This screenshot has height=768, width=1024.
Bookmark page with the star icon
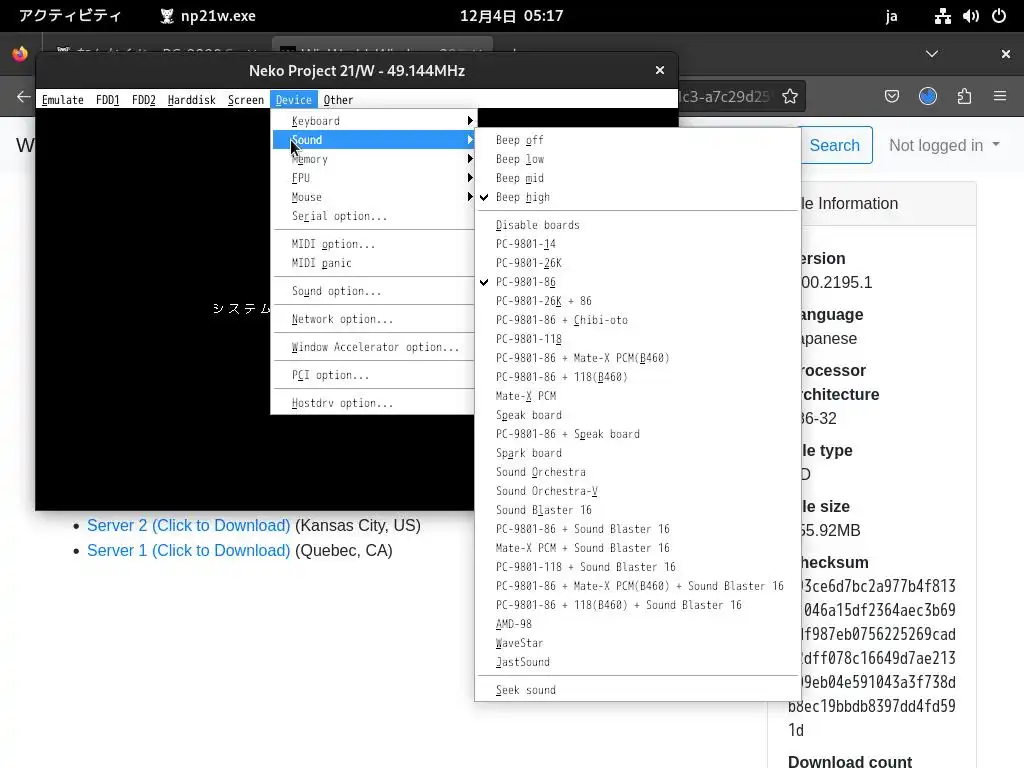tap(790, 97)
